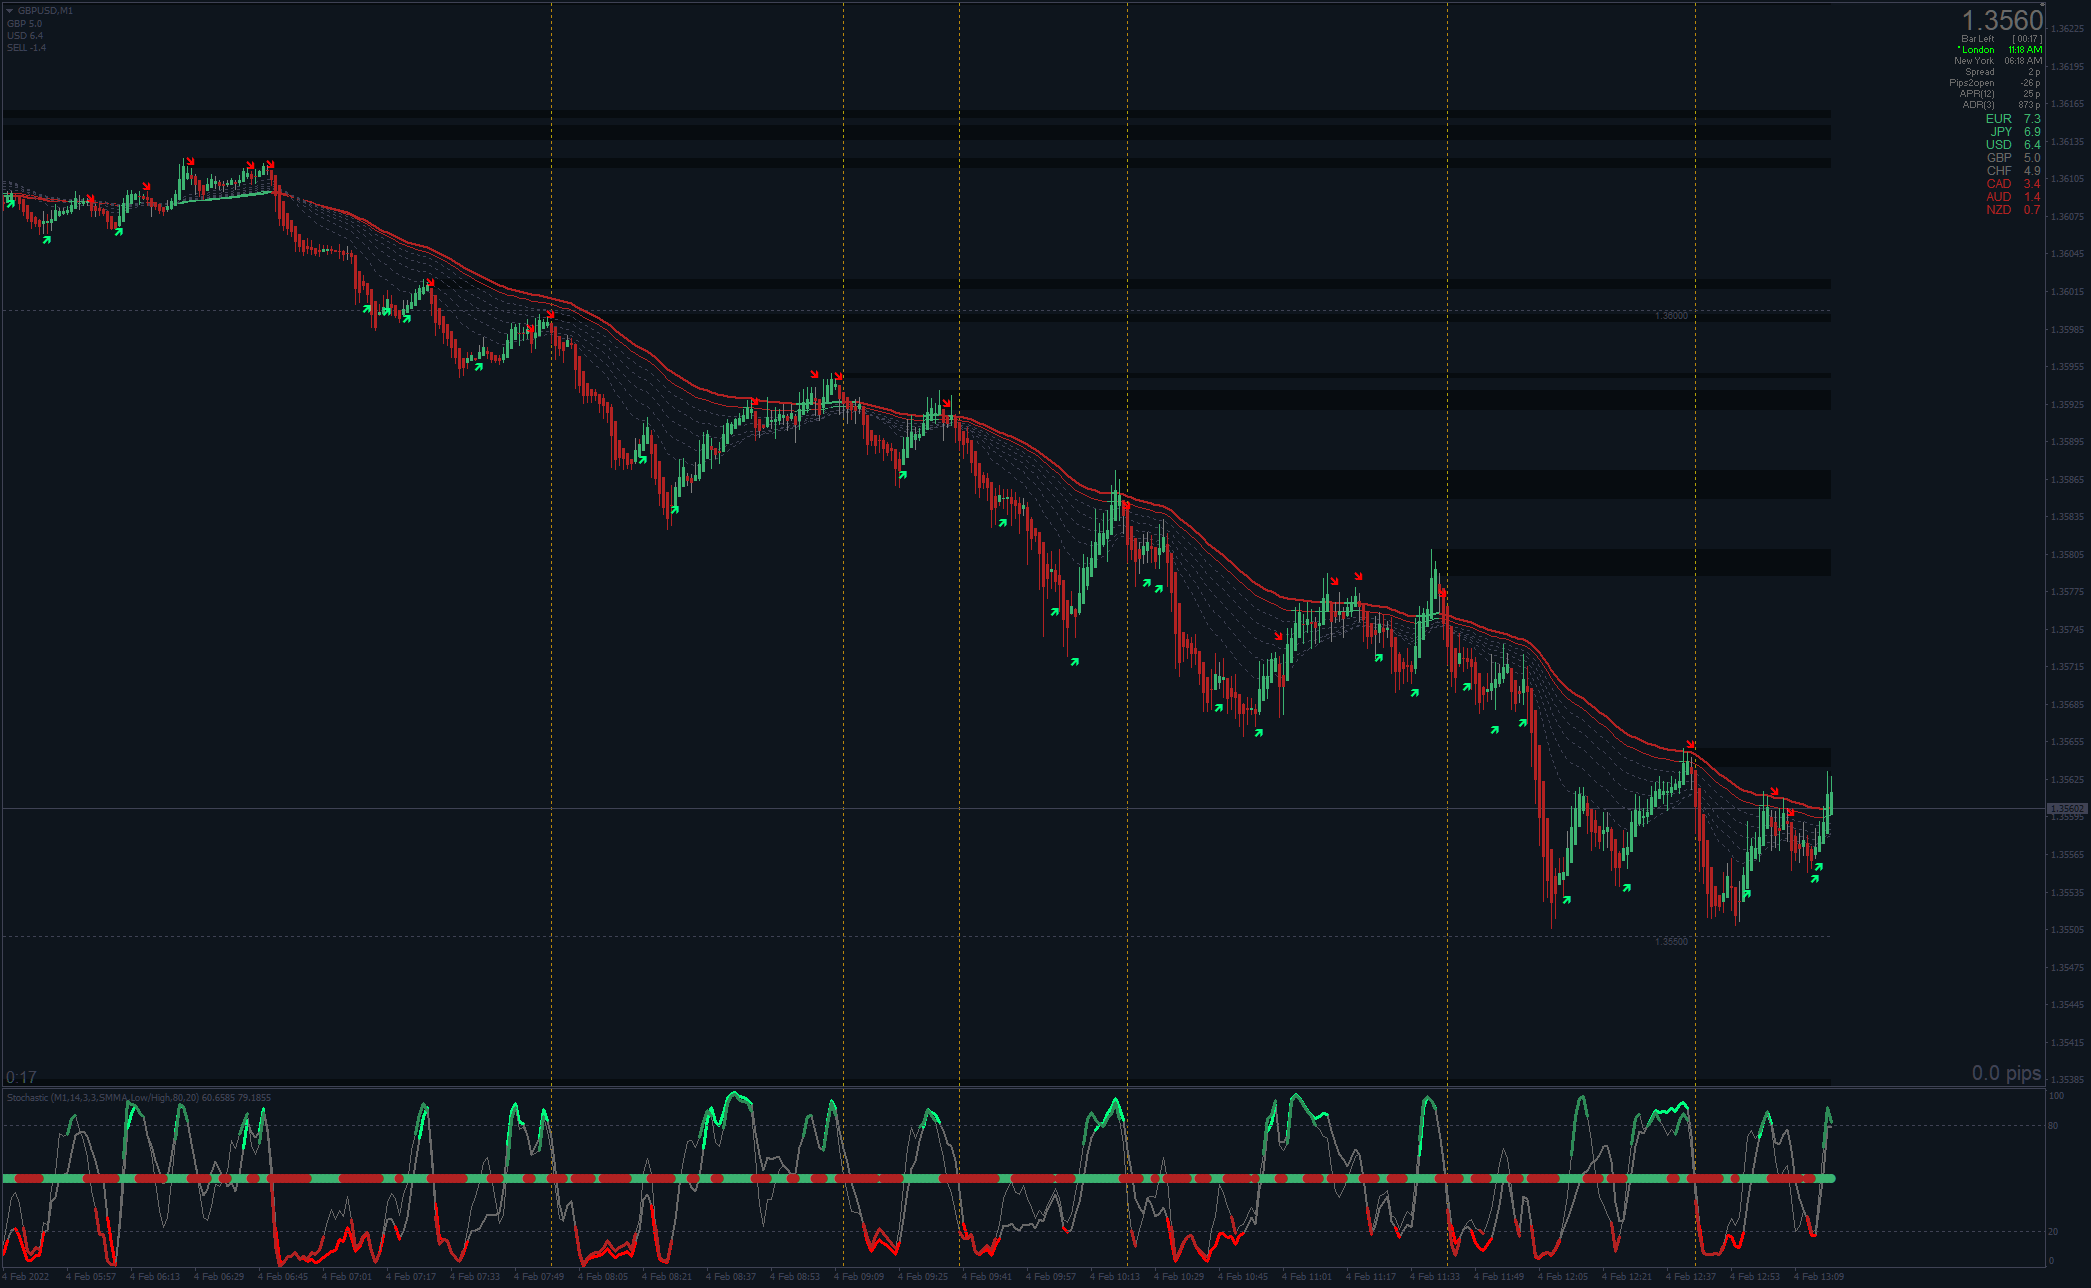Click the Stochastic 80 level axis label

pyautogui.click(x=2053, y=1126)
